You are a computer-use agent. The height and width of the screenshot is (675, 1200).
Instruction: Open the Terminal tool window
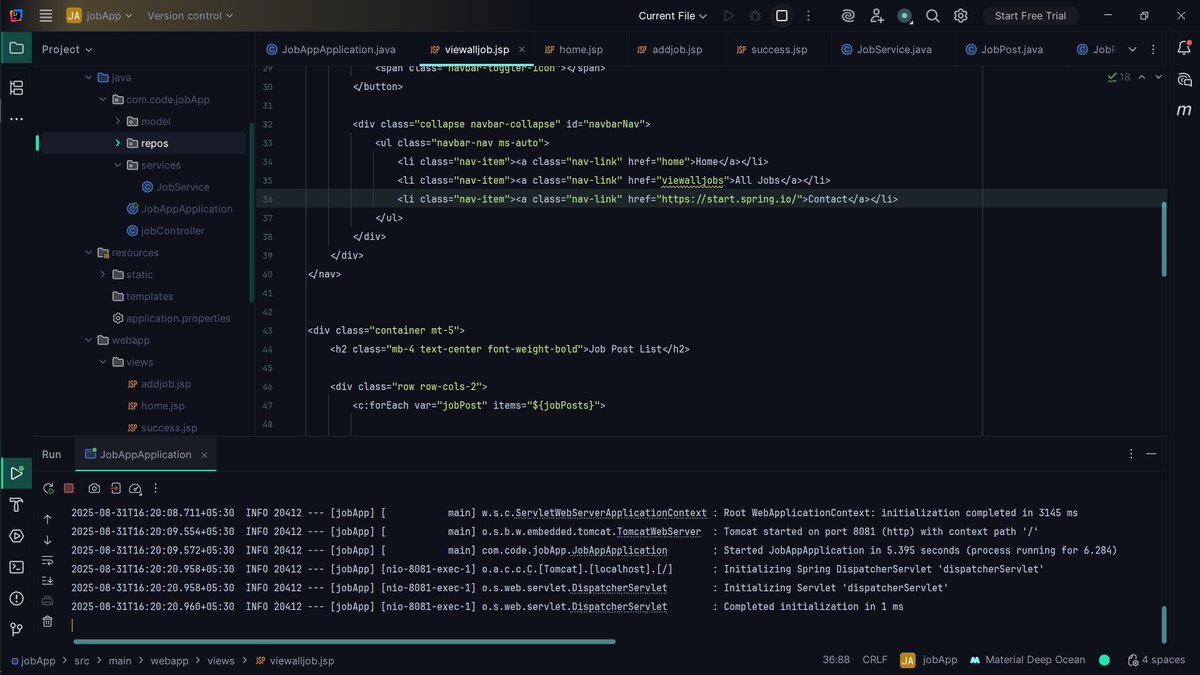(16, 567)
